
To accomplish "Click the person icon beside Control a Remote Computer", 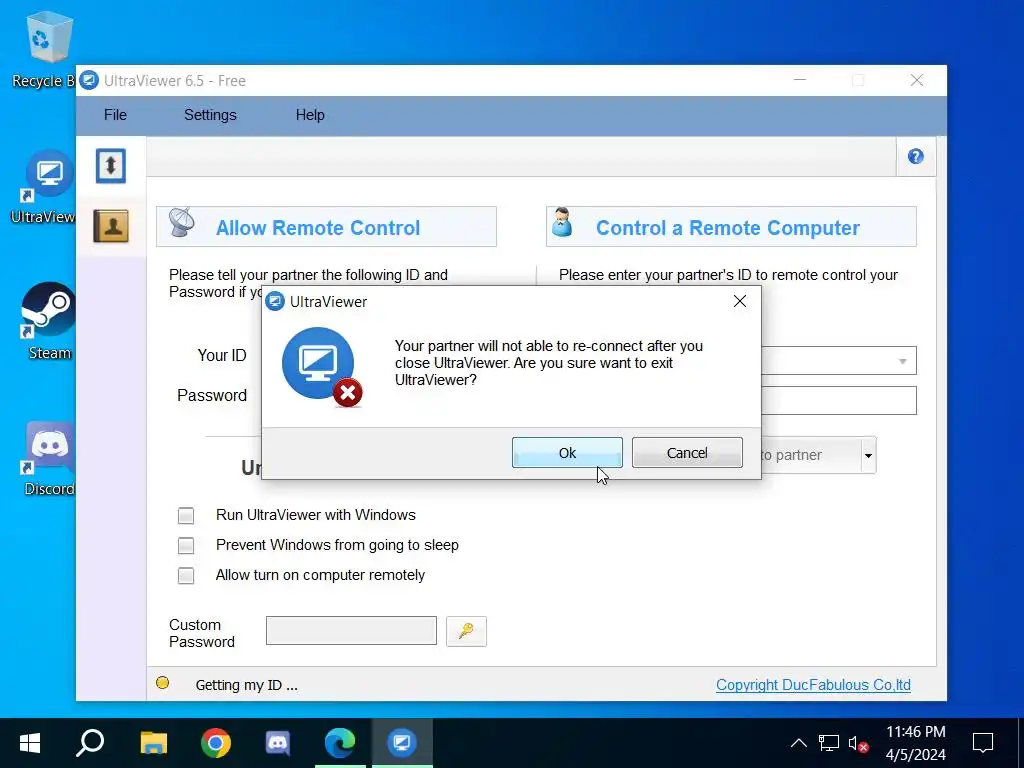I will click(x=562, y=223).
